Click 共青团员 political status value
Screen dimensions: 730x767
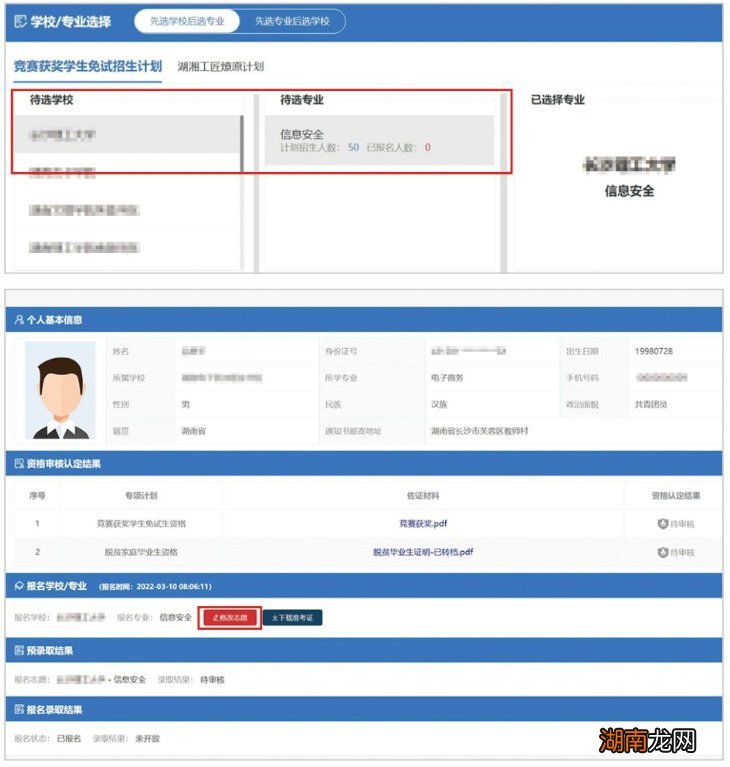651,404
